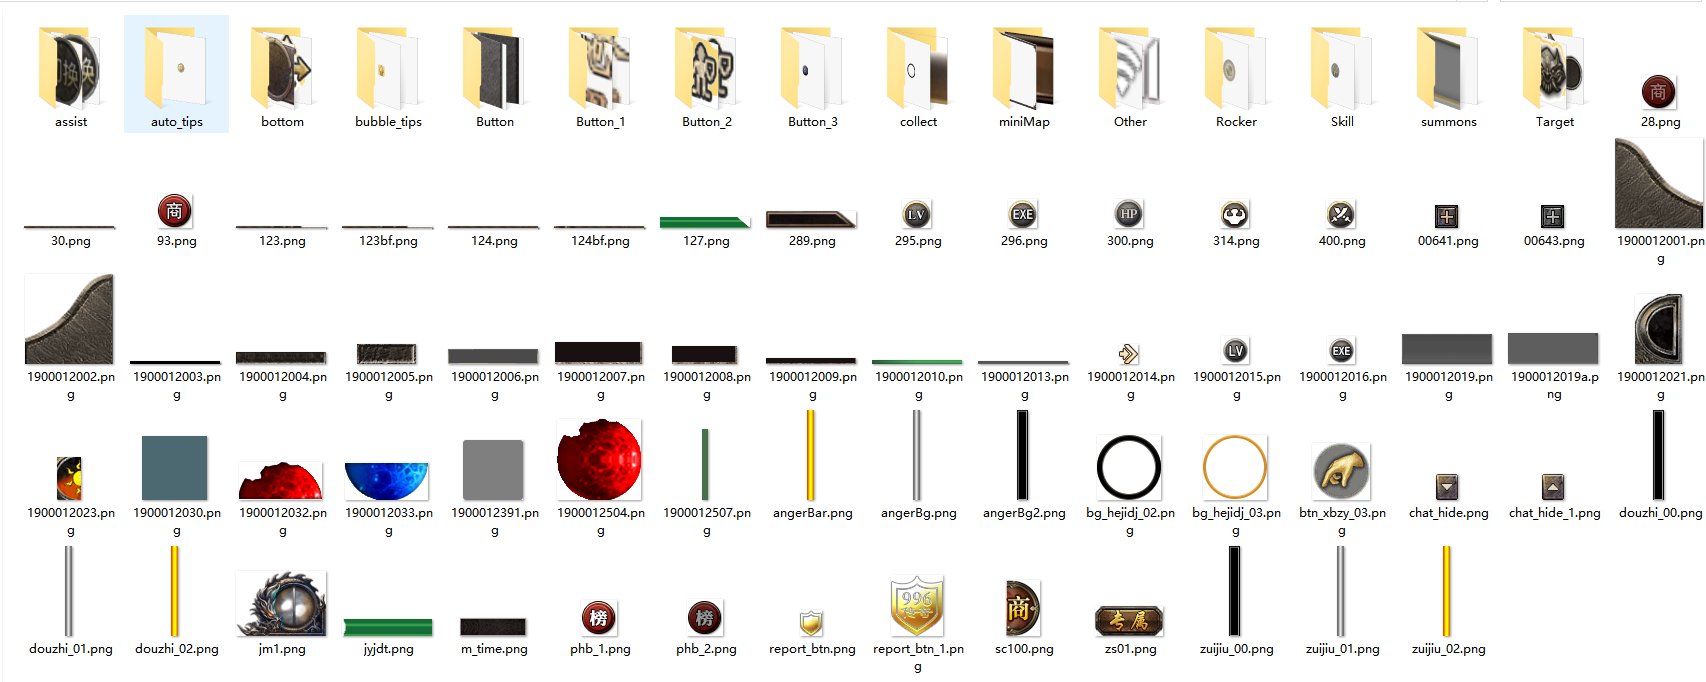This screenshot has width=1706, height=682.
Task: Open the miniMap folder
Action: click(x=1024, y=68)
